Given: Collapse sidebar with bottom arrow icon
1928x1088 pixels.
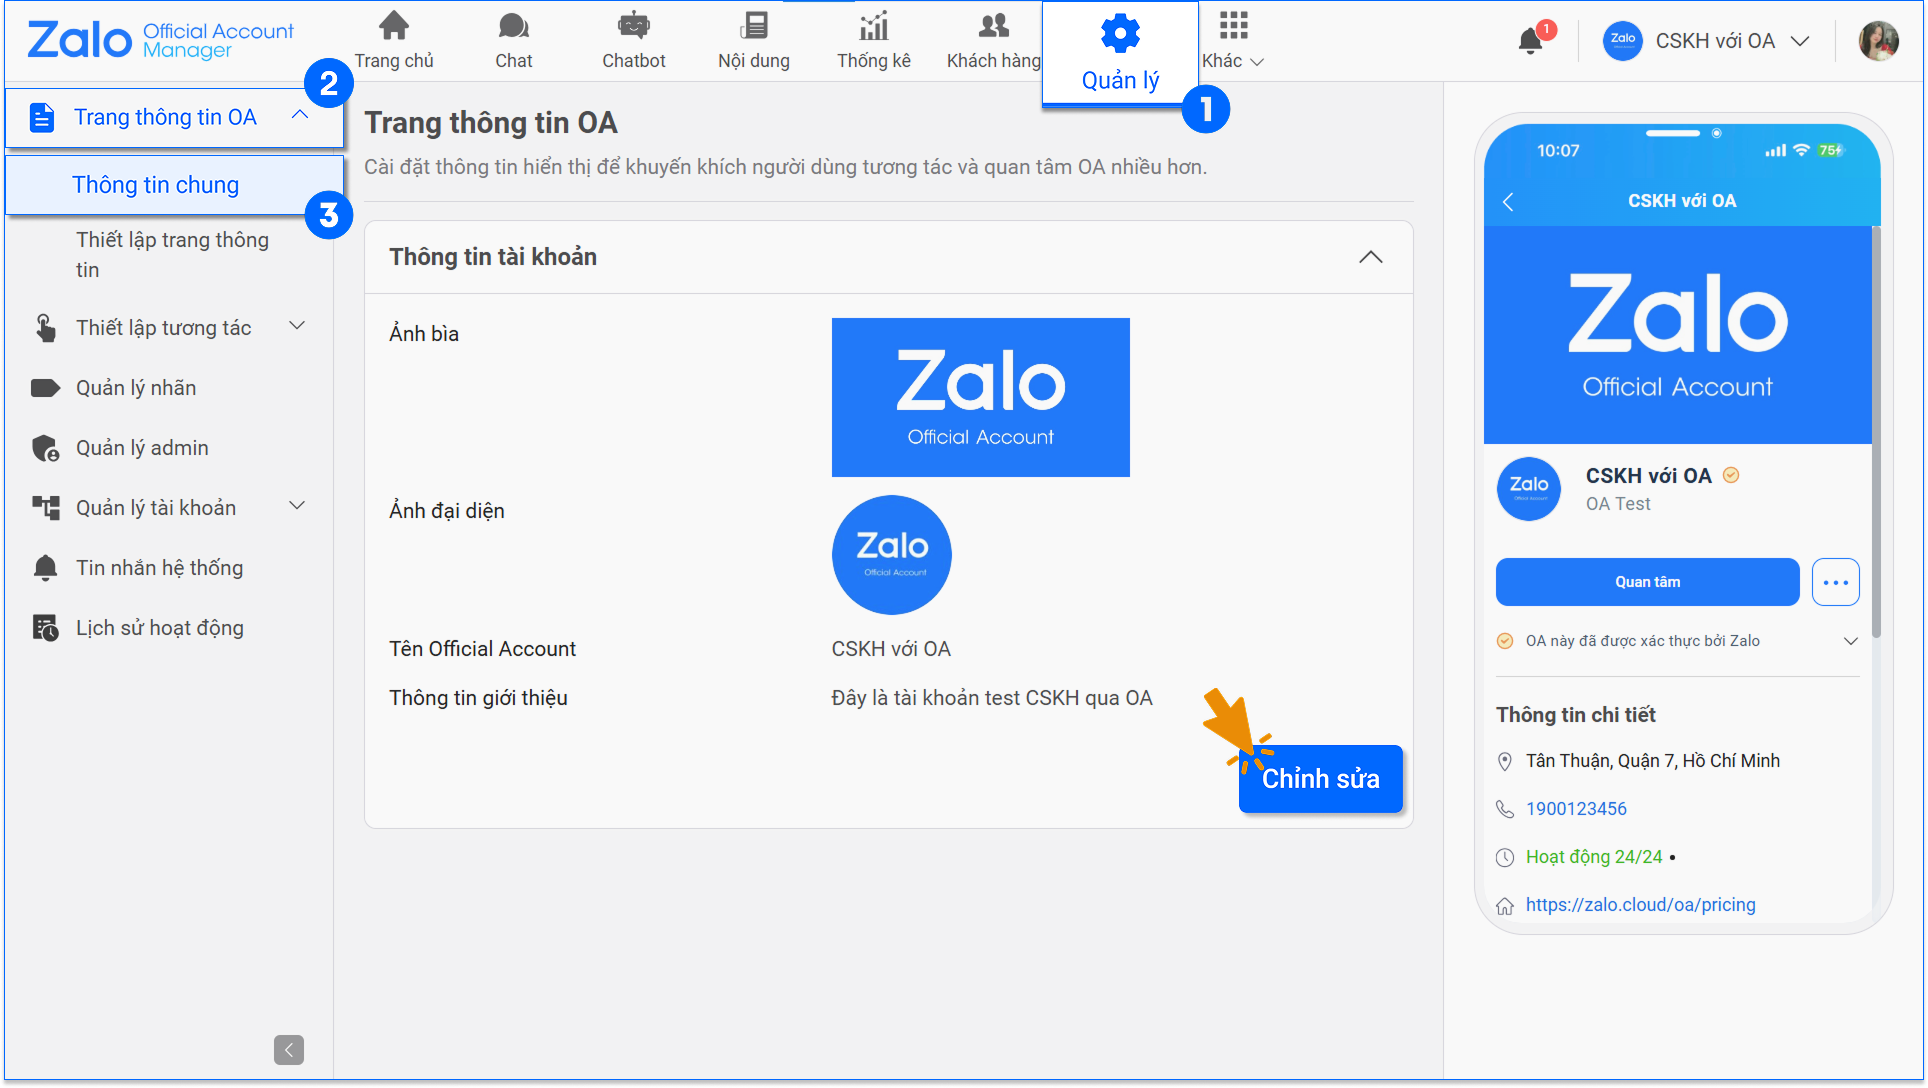Looking at the screenshot, I should click(289, 1050).
